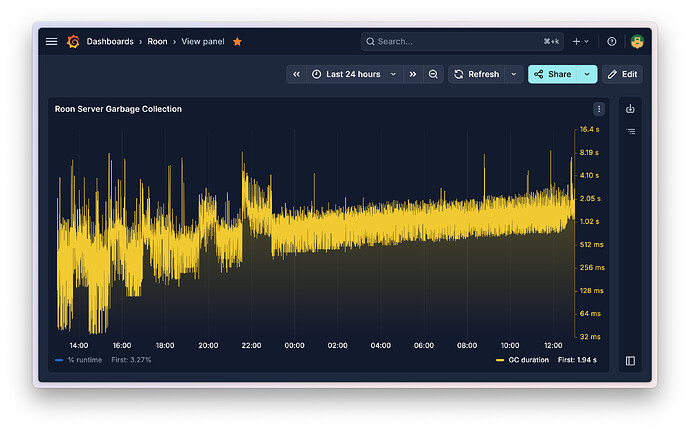690x430 pixels.
Task: Click the First: 1.94 s legend value
Action: [x=577, y=360]
